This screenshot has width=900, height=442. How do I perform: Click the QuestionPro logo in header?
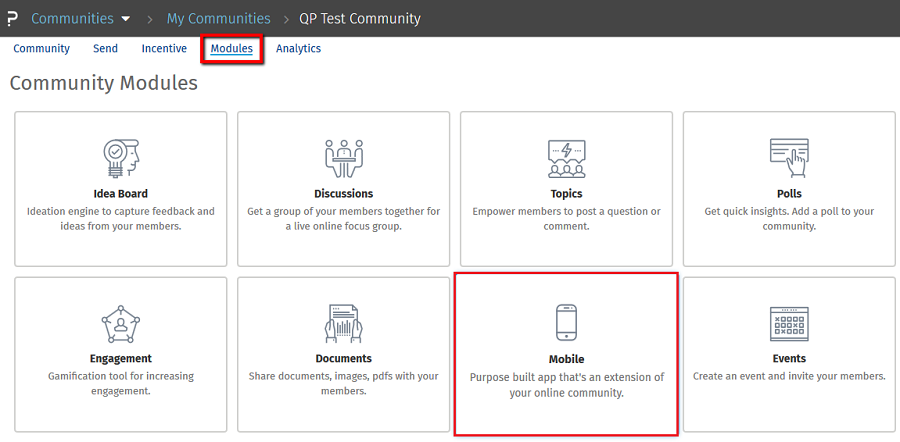coord(12,18)
